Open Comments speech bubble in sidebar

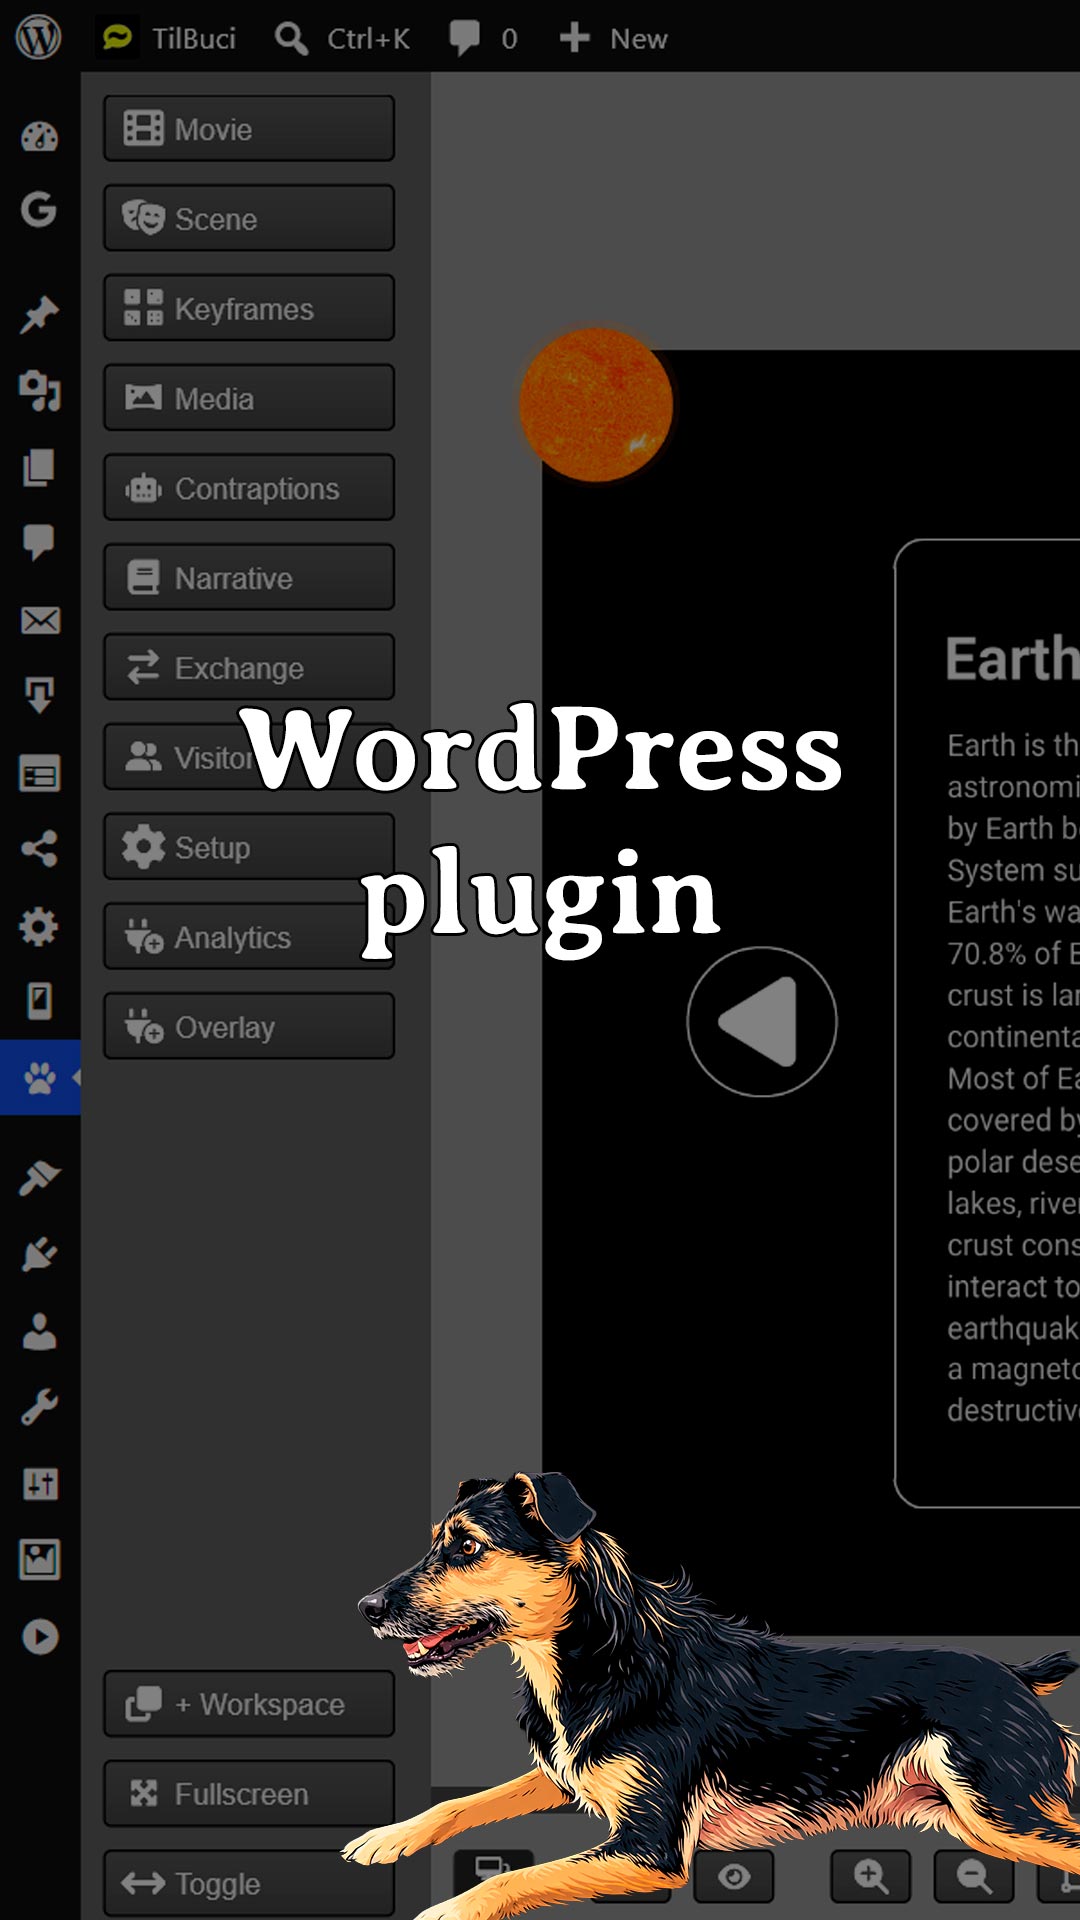(x=39, y=542)
